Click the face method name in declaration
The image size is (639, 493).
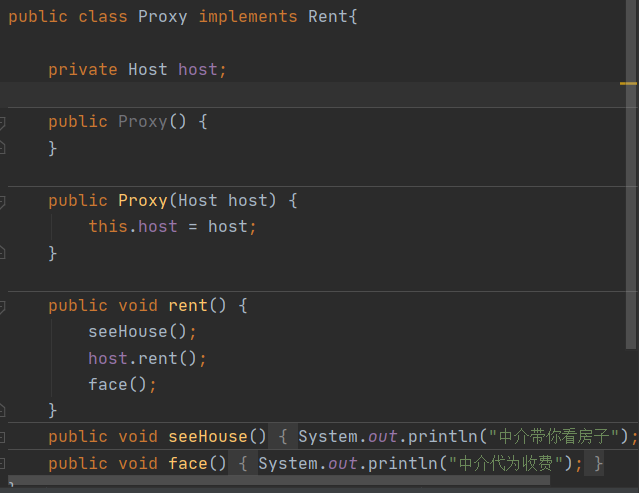[188, 464]
